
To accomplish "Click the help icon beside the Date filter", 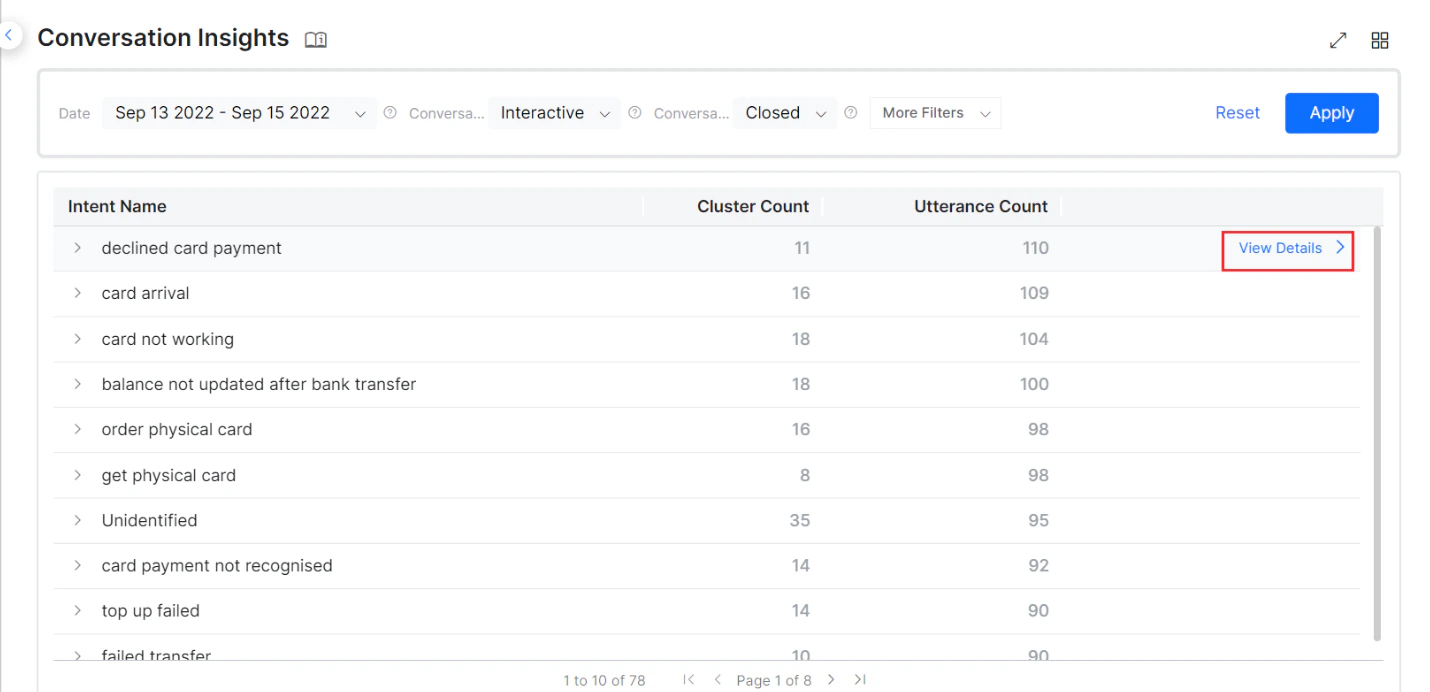I will (388, 113).
